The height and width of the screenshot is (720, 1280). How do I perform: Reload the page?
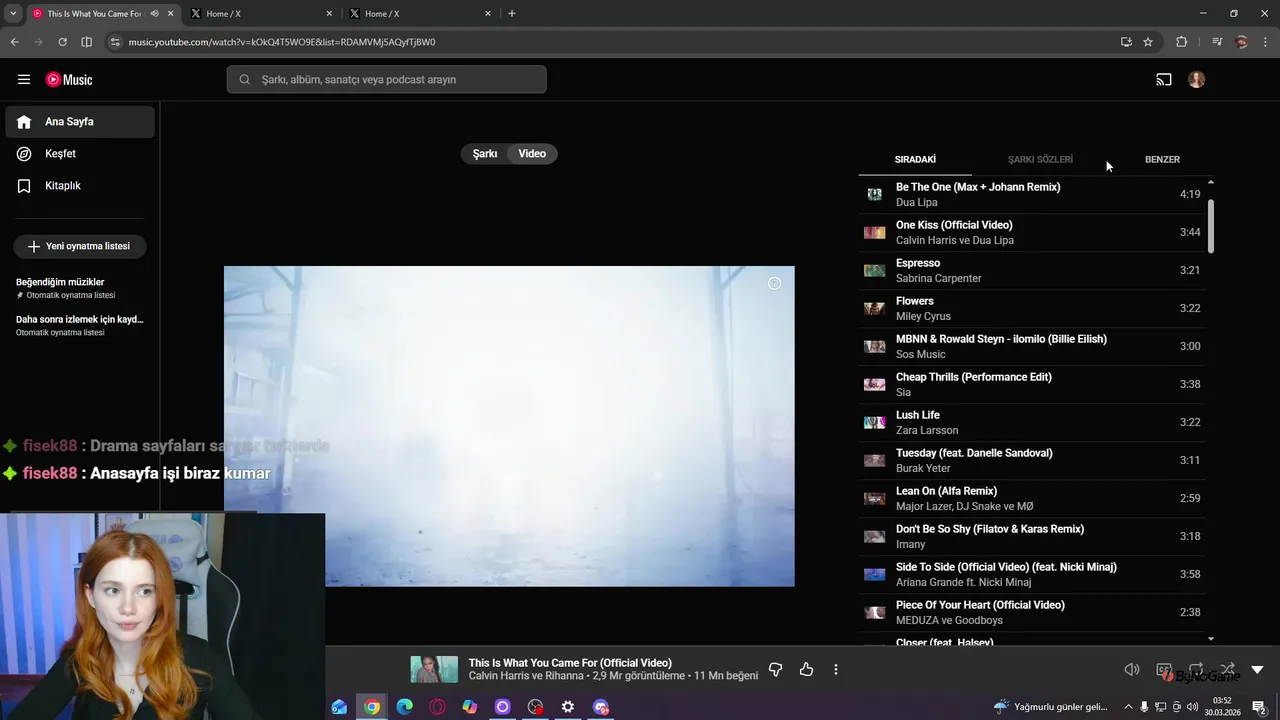coord(62,42)
